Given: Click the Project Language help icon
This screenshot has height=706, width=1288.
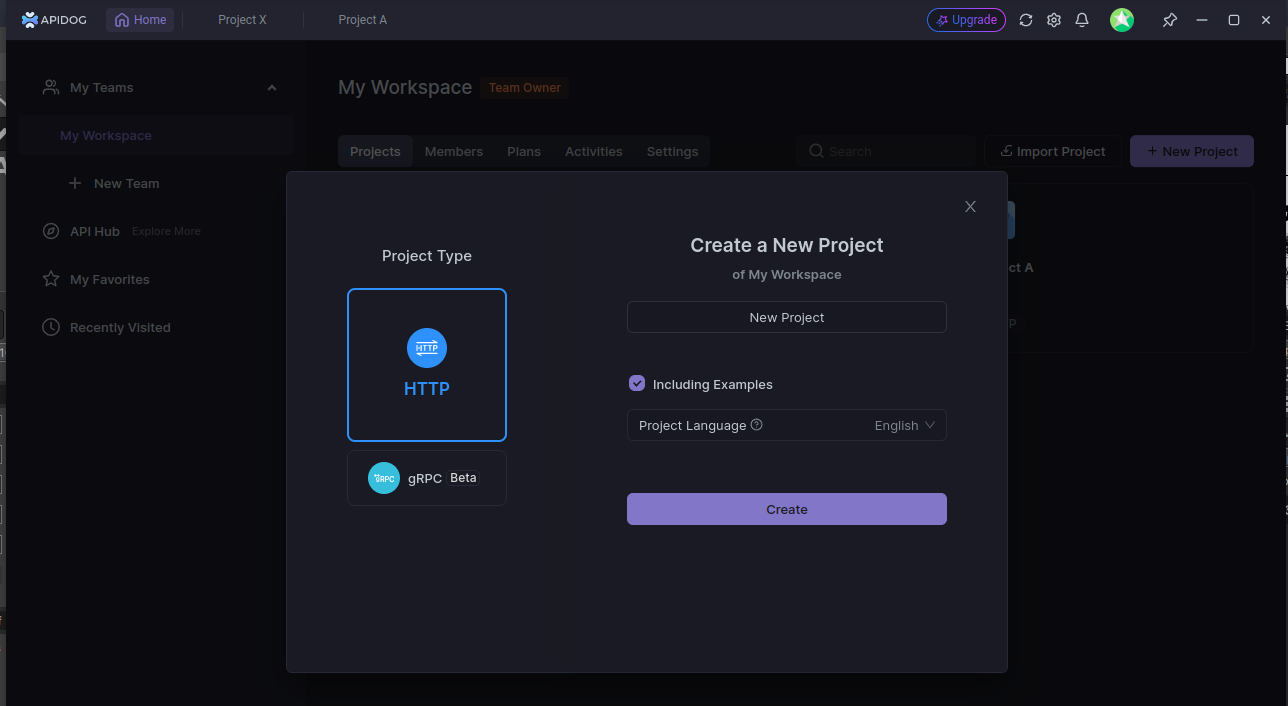Looking at the screenshot, I should coord(757,425).
